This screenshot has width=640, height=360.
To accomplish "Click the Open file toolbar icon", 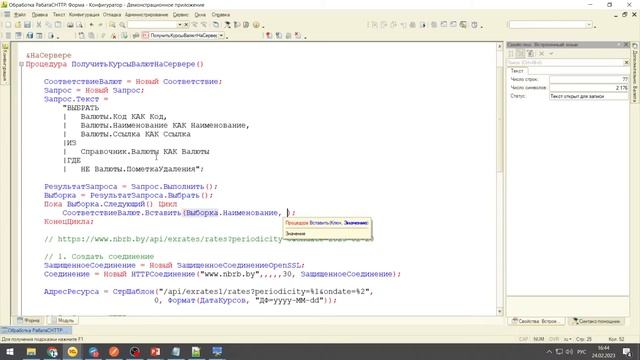I will [x=18, y=25].
